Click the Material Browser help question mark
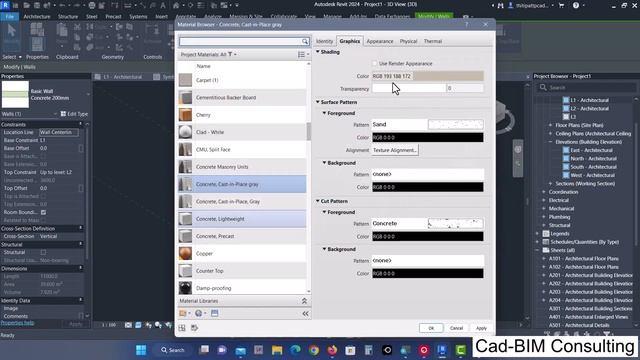 (467, 24)
